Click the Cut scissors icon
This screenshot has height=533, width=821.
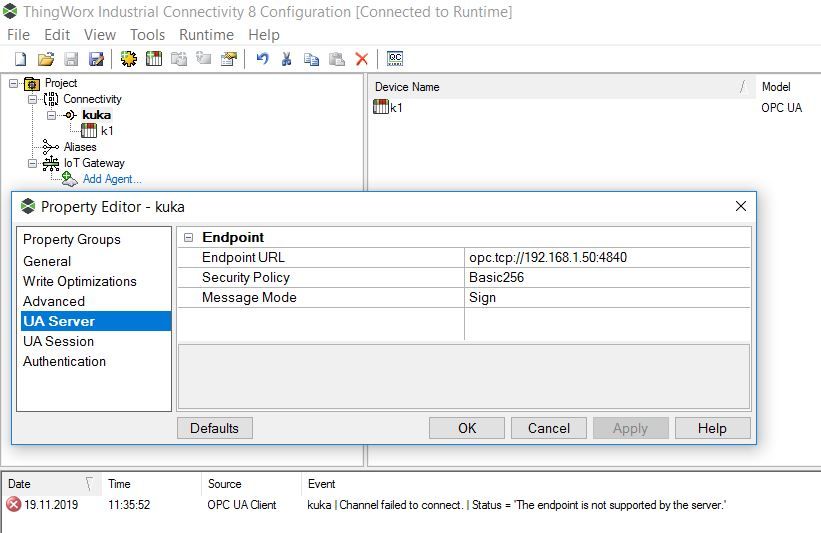tap(286, 59)
